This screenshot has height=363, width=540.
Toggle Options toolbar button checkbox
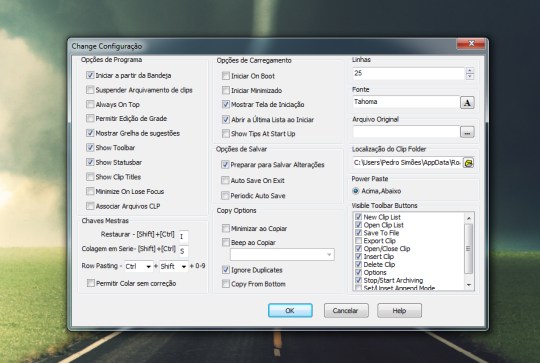358,272
